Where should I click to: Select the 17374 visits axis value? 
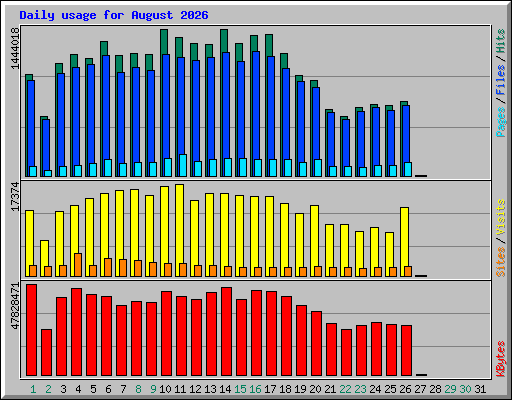pos(15,197)
